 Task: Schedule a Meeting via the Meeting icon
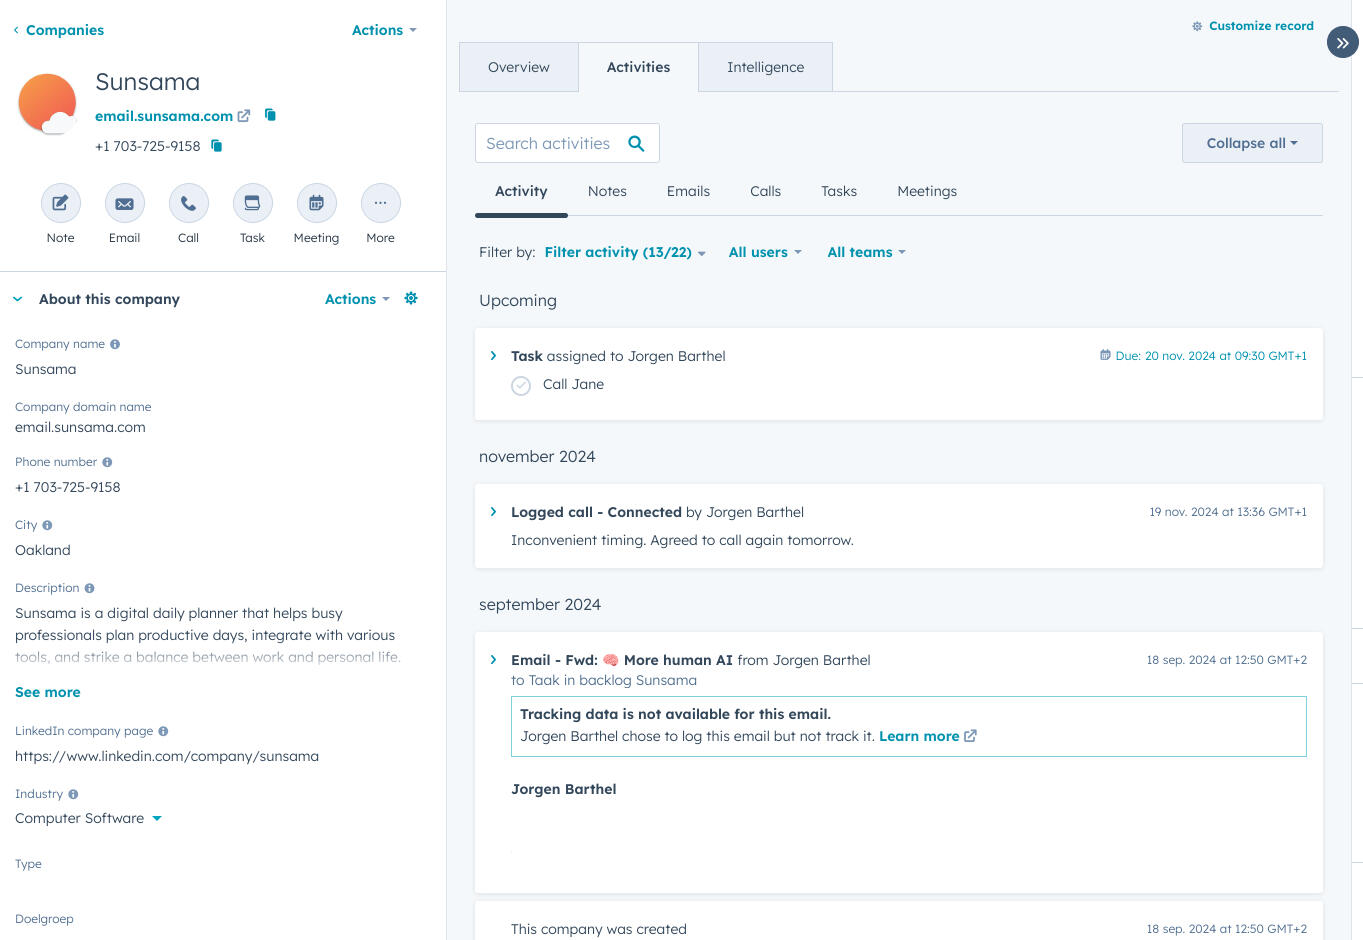[316, 203]
